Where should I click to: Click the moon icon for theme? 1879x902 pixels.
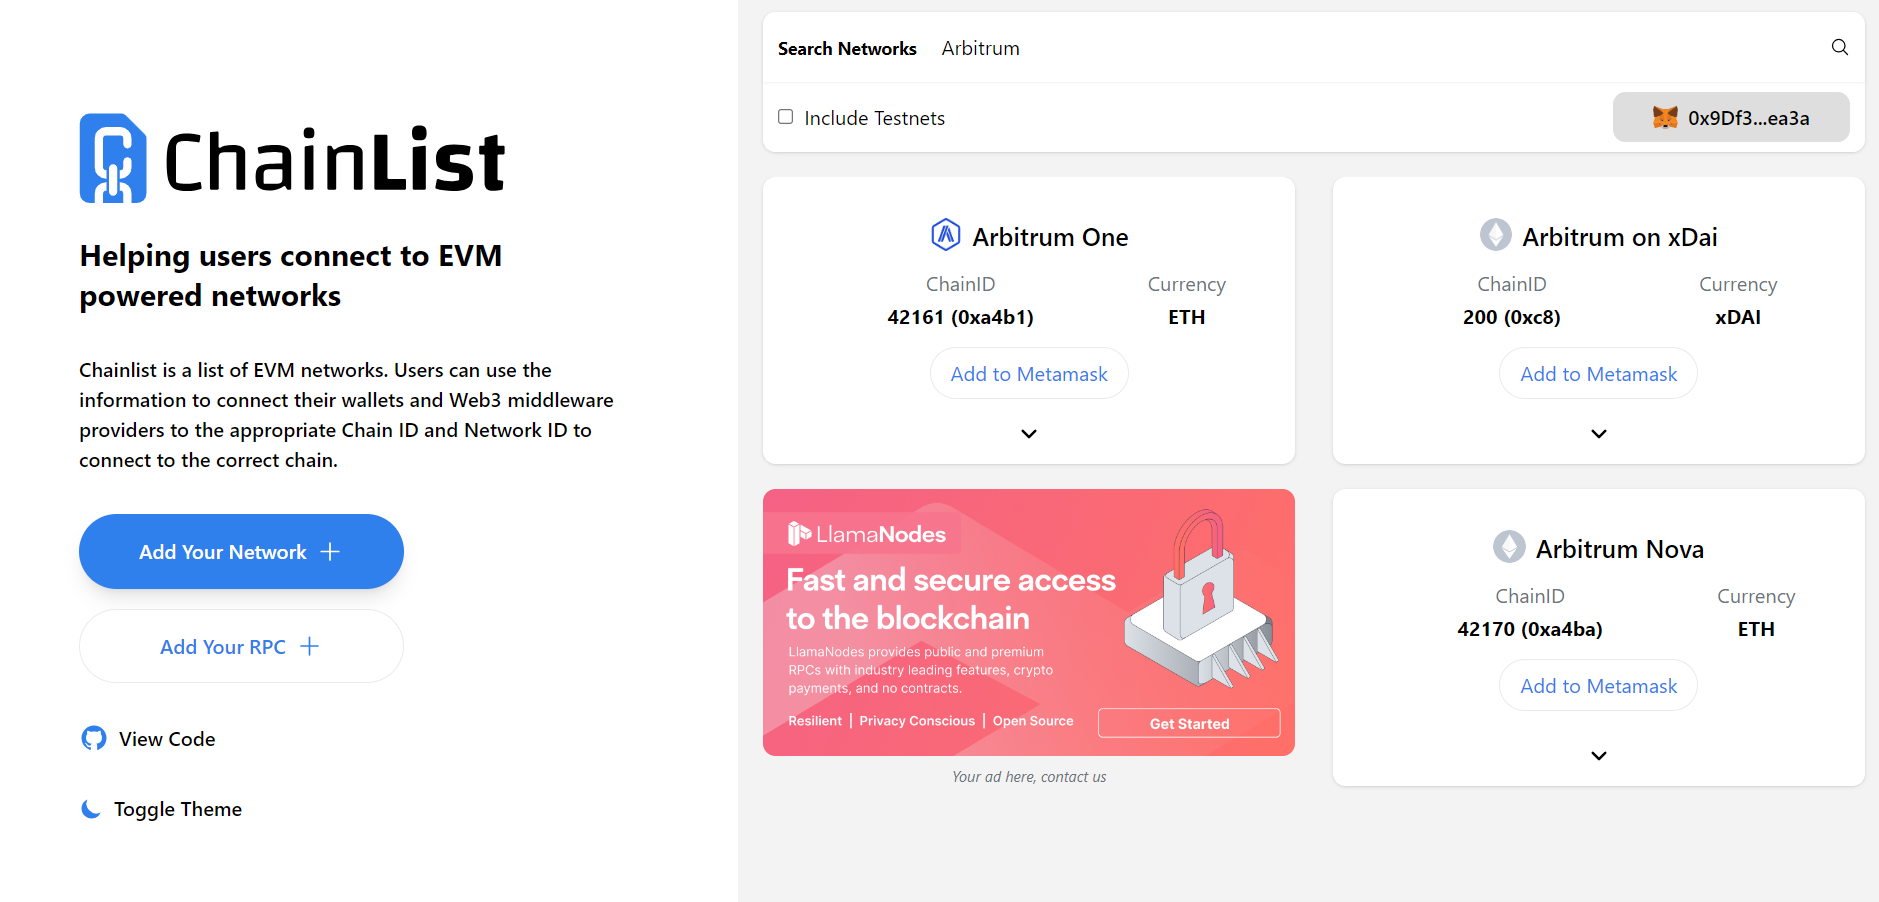point(91,809)
